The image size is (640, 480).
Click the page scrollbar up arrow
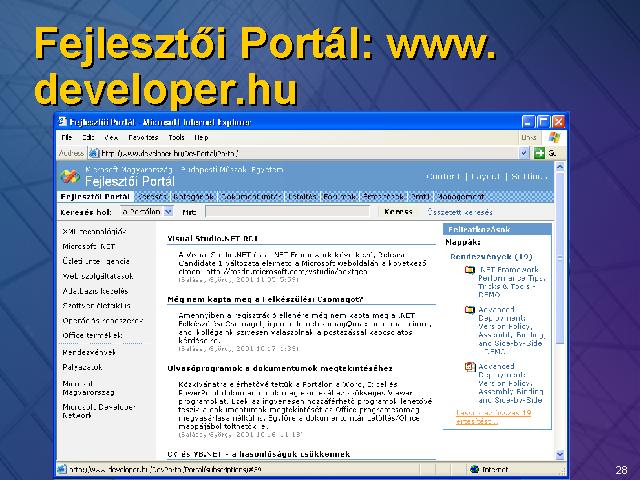click(x=560, y=167)
